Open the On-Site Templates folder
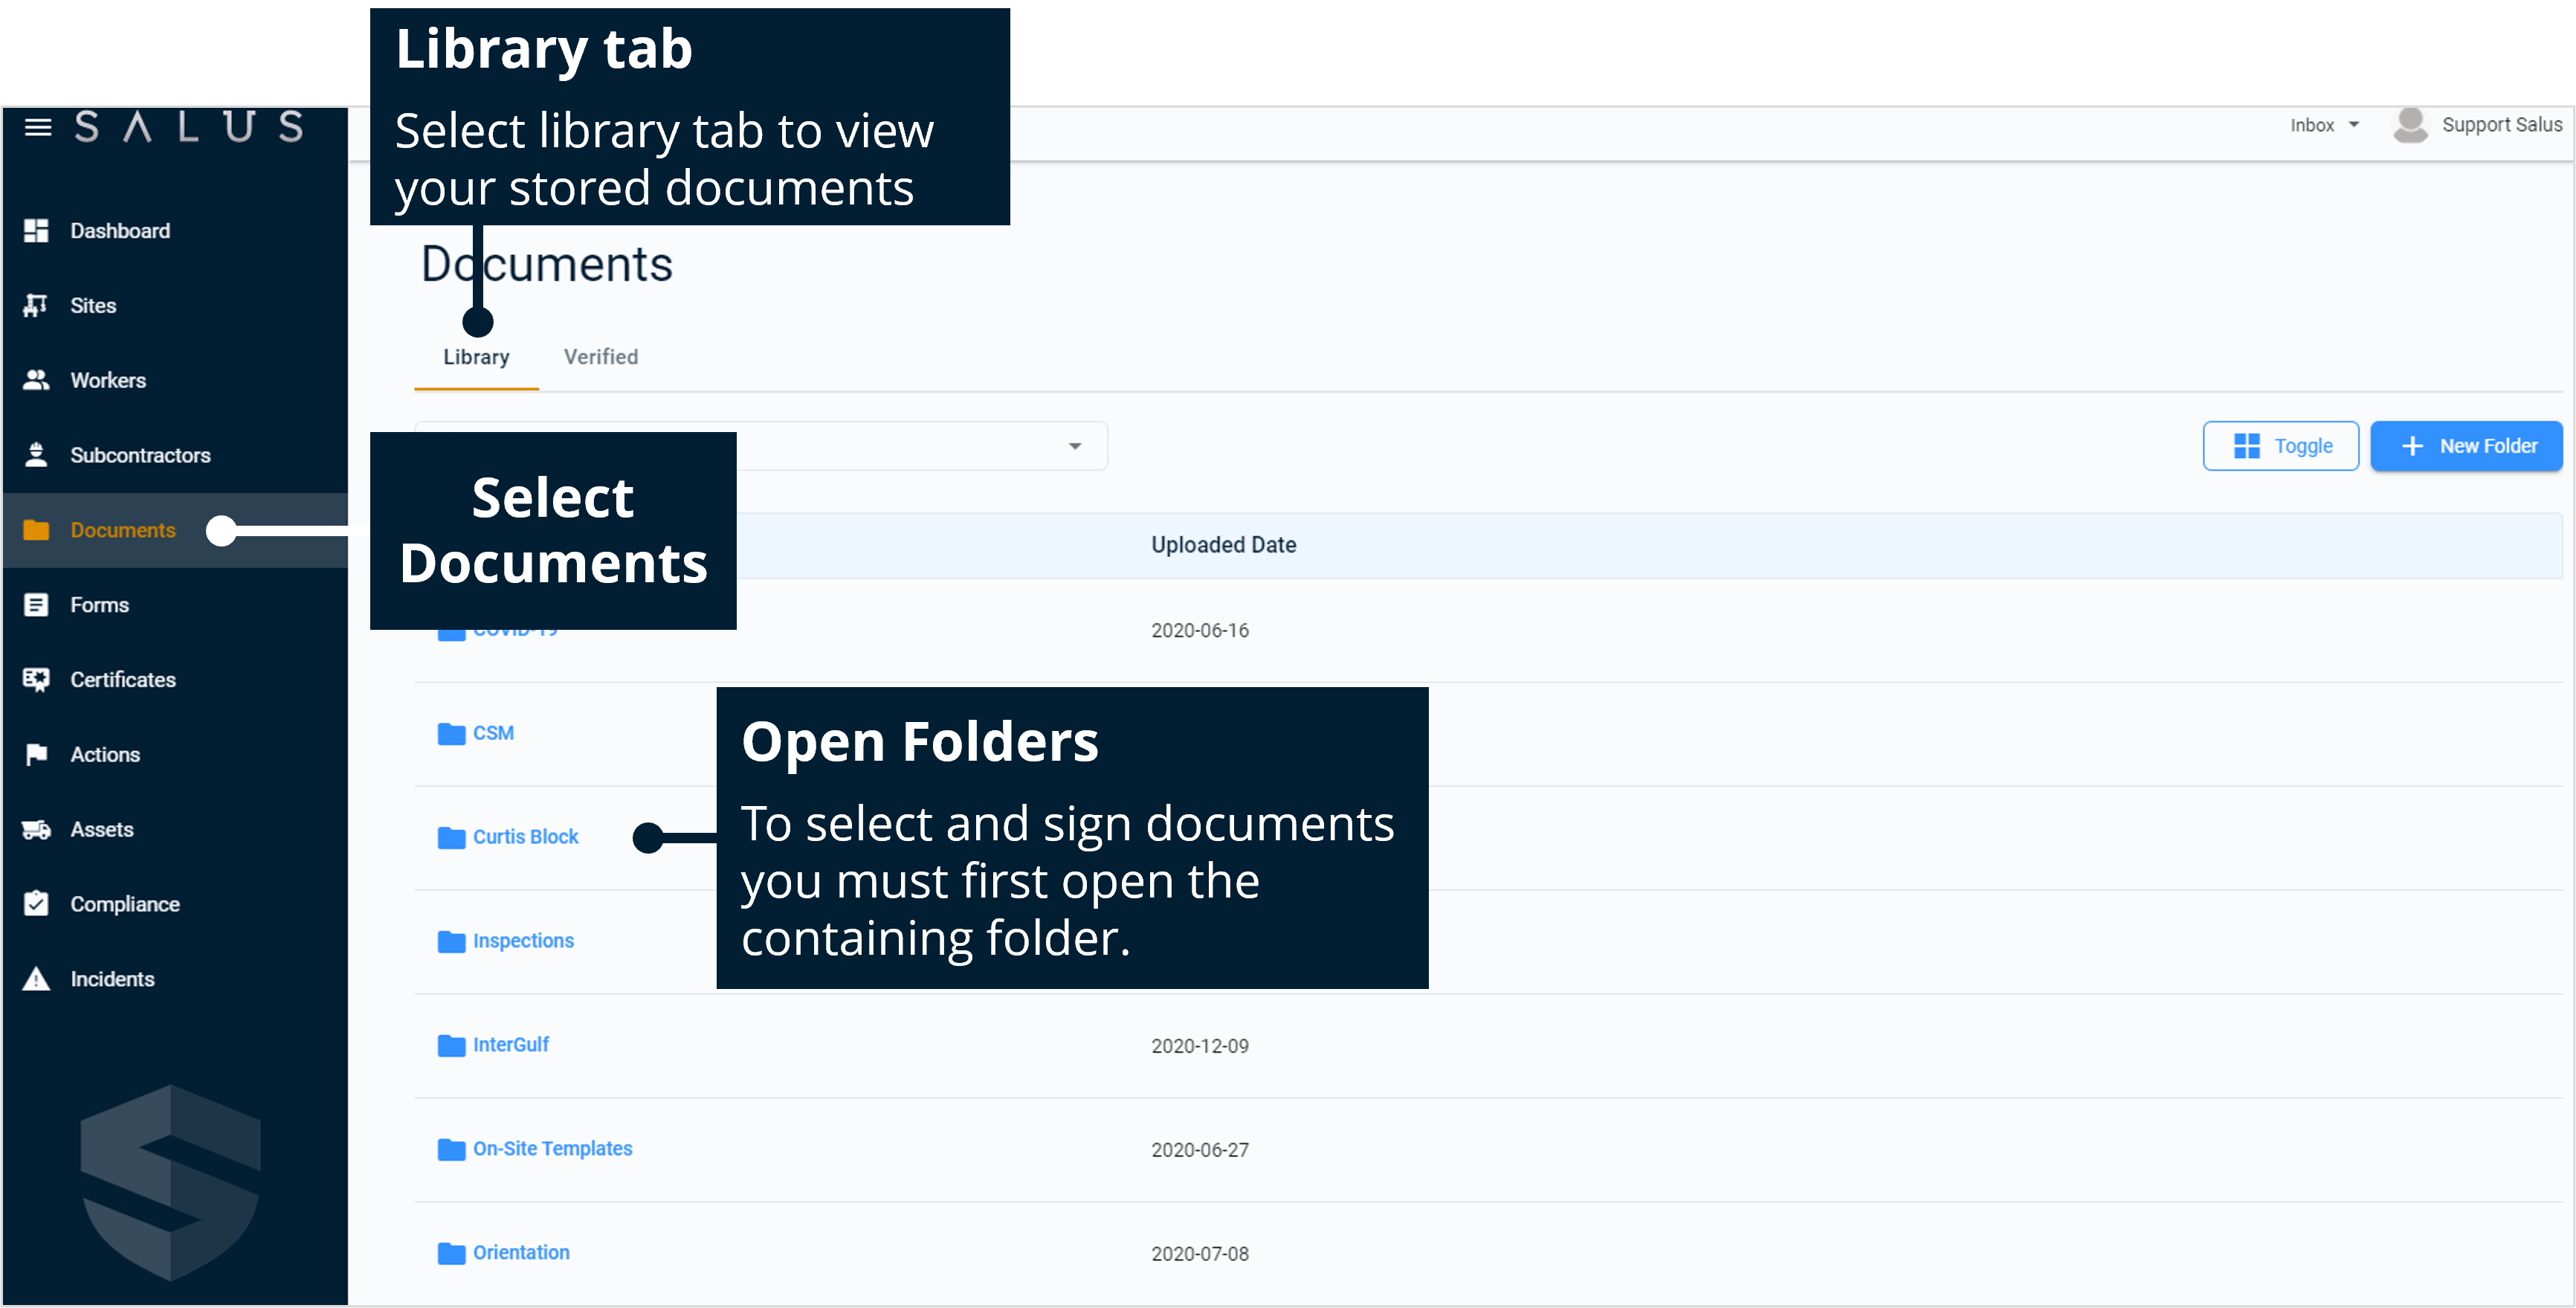This screenshot has height=1308, width=2576. tap(552, 1149)
